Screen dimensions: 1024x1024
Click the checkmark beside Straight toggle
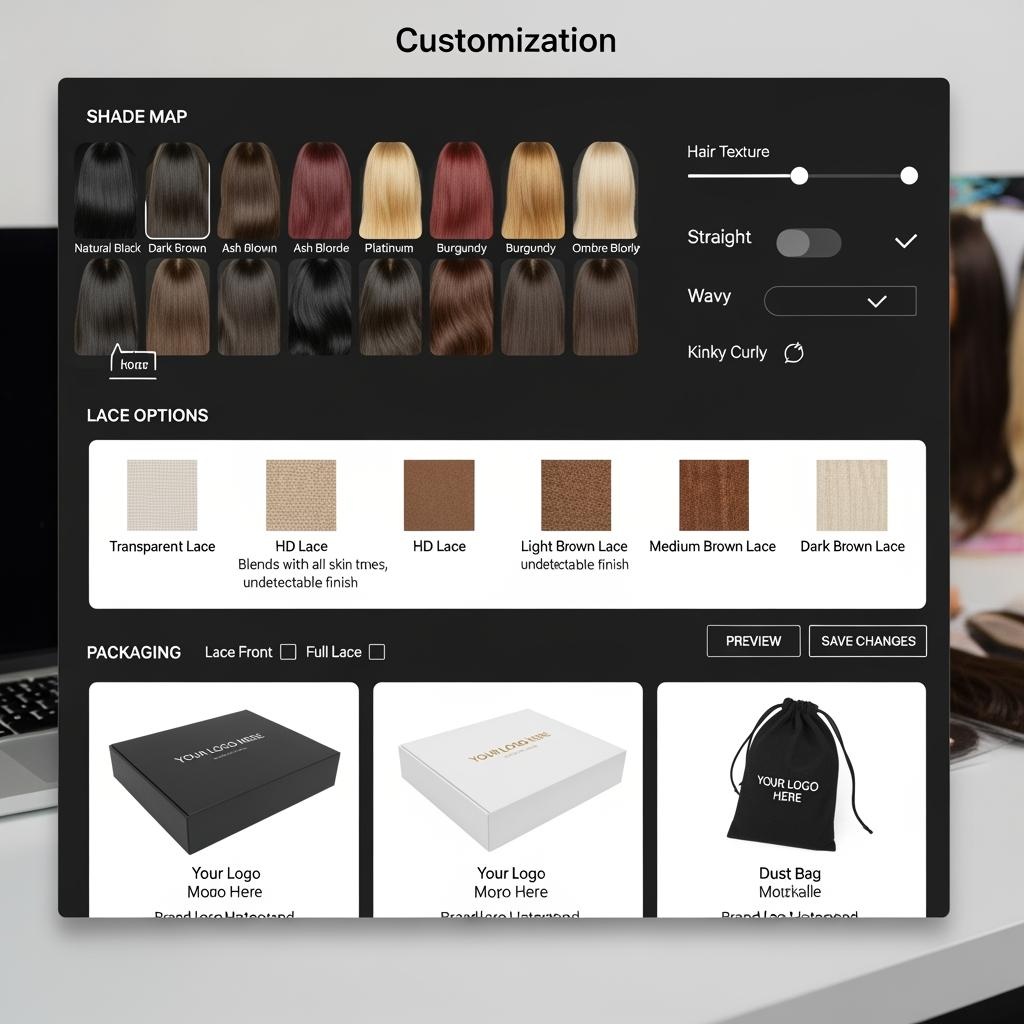coord(906,241)
